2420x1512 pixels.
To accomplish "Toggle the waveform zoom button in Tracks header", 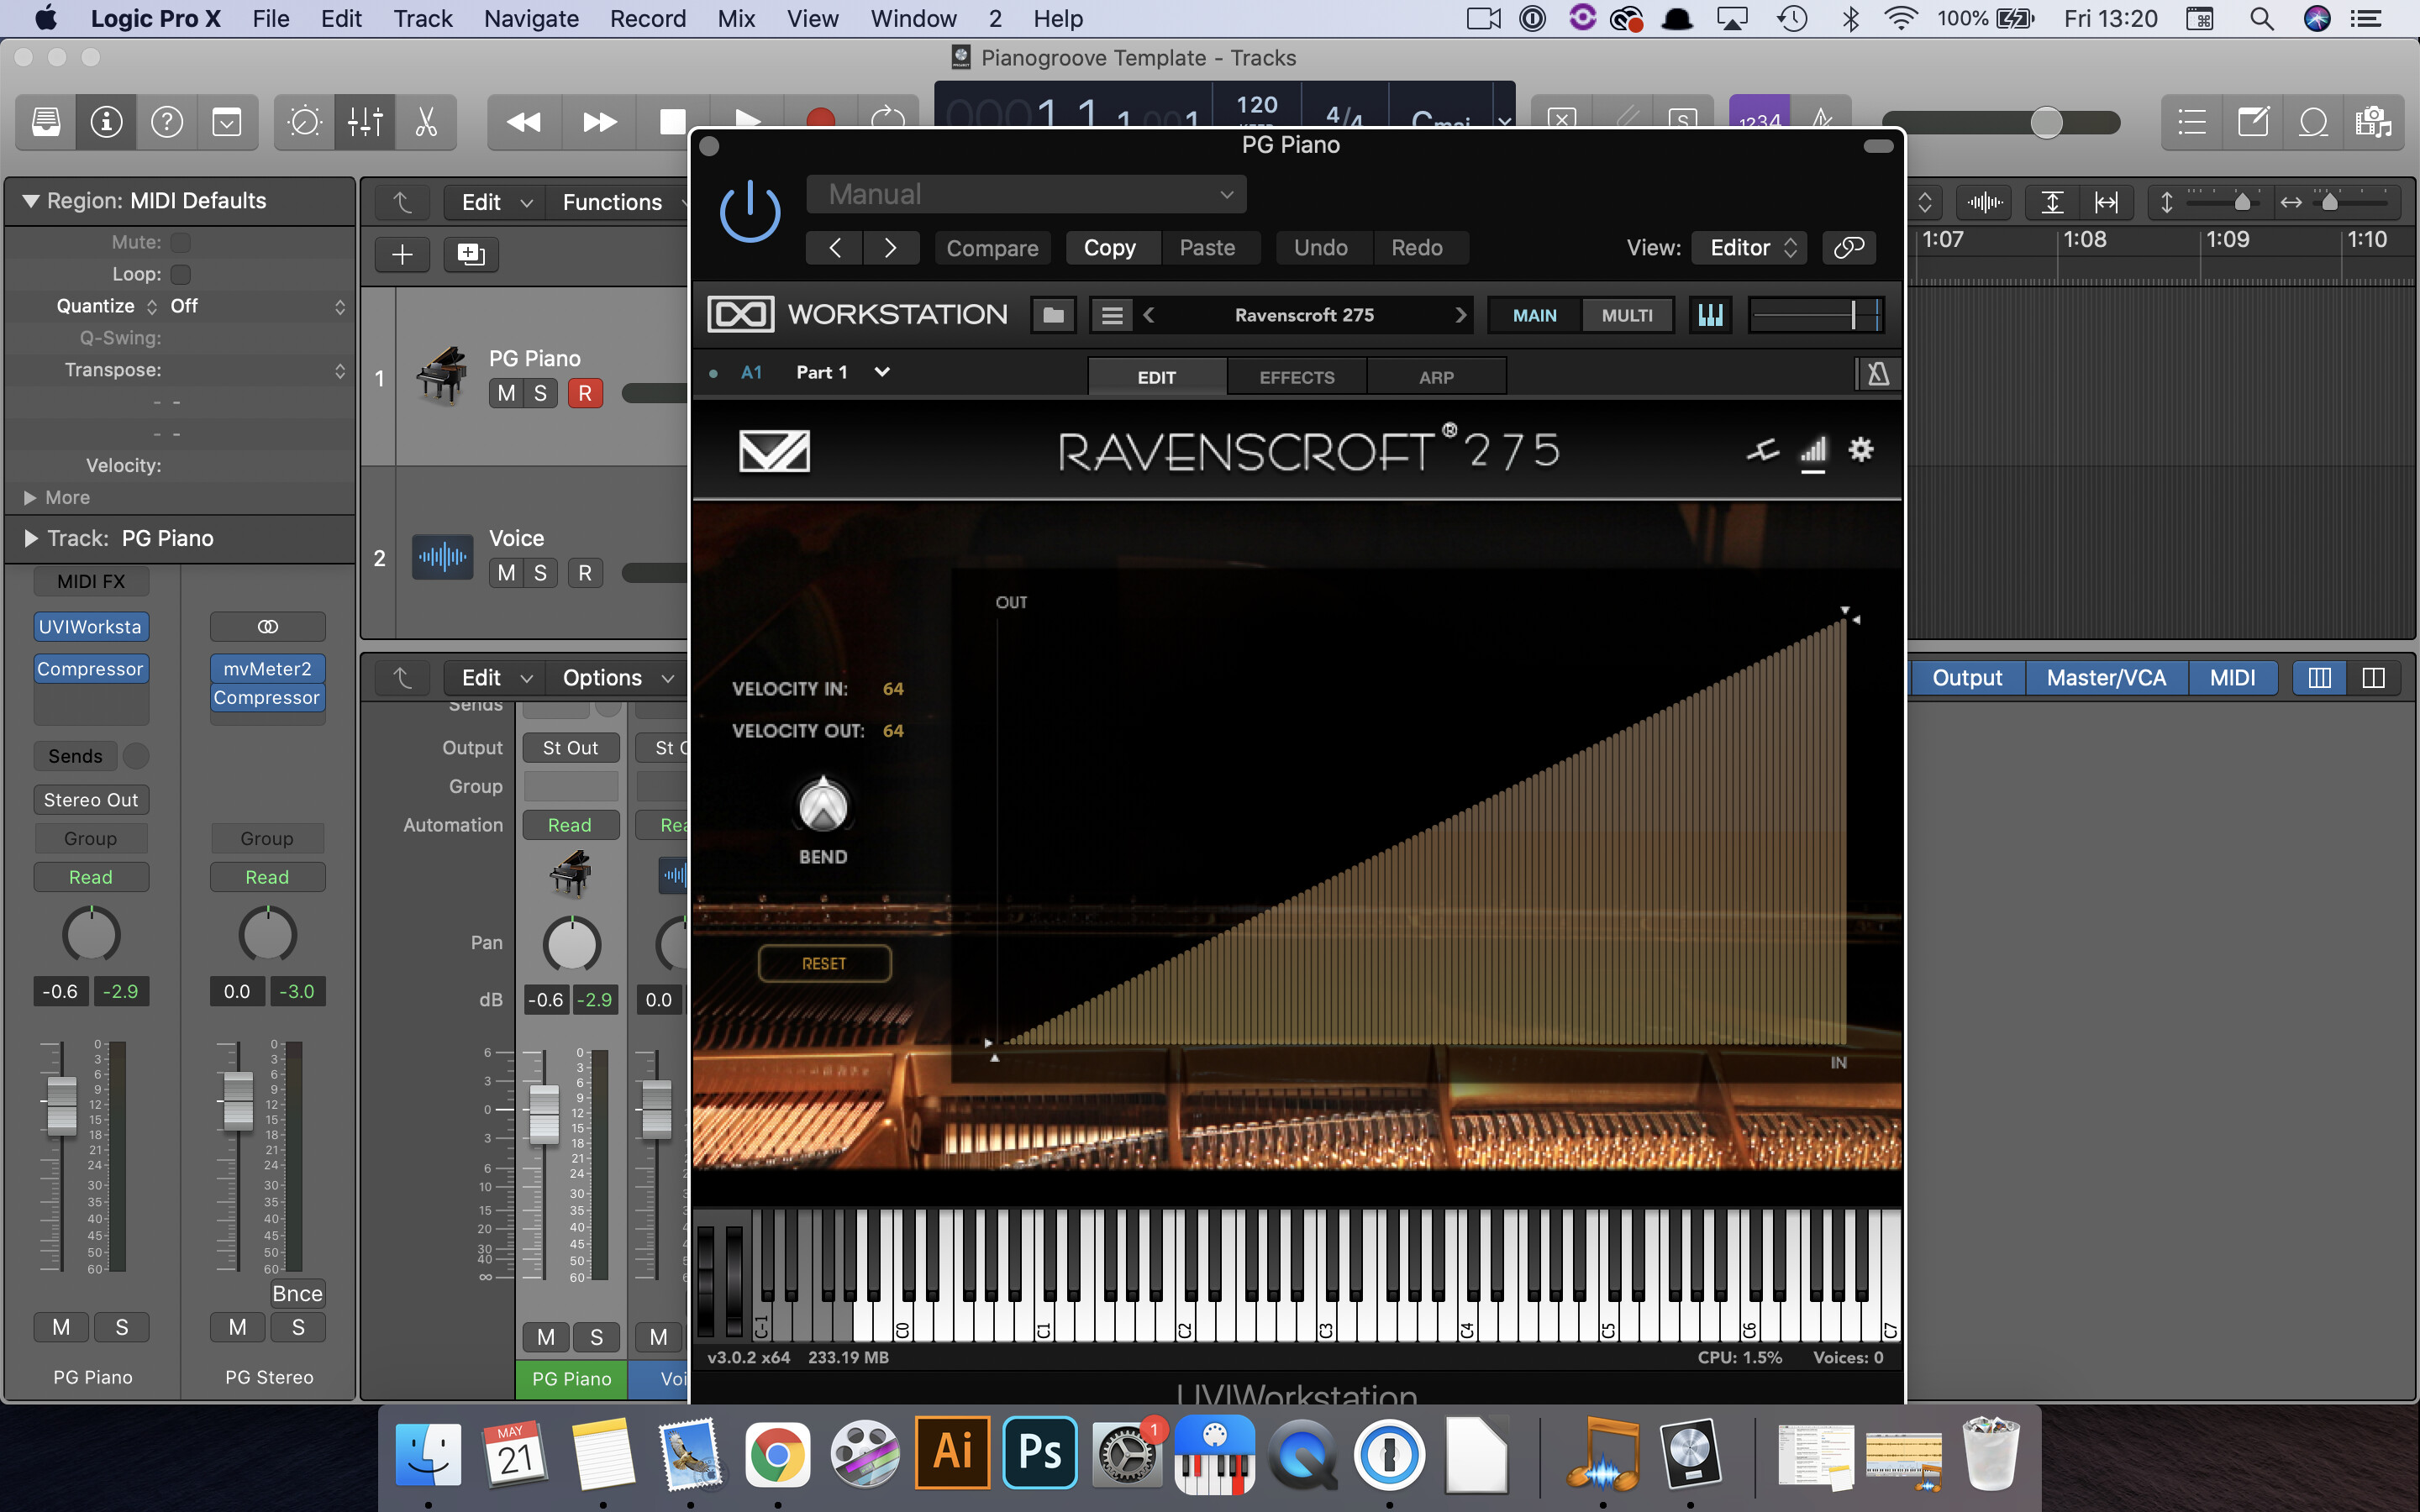I will coord(1984,202).
